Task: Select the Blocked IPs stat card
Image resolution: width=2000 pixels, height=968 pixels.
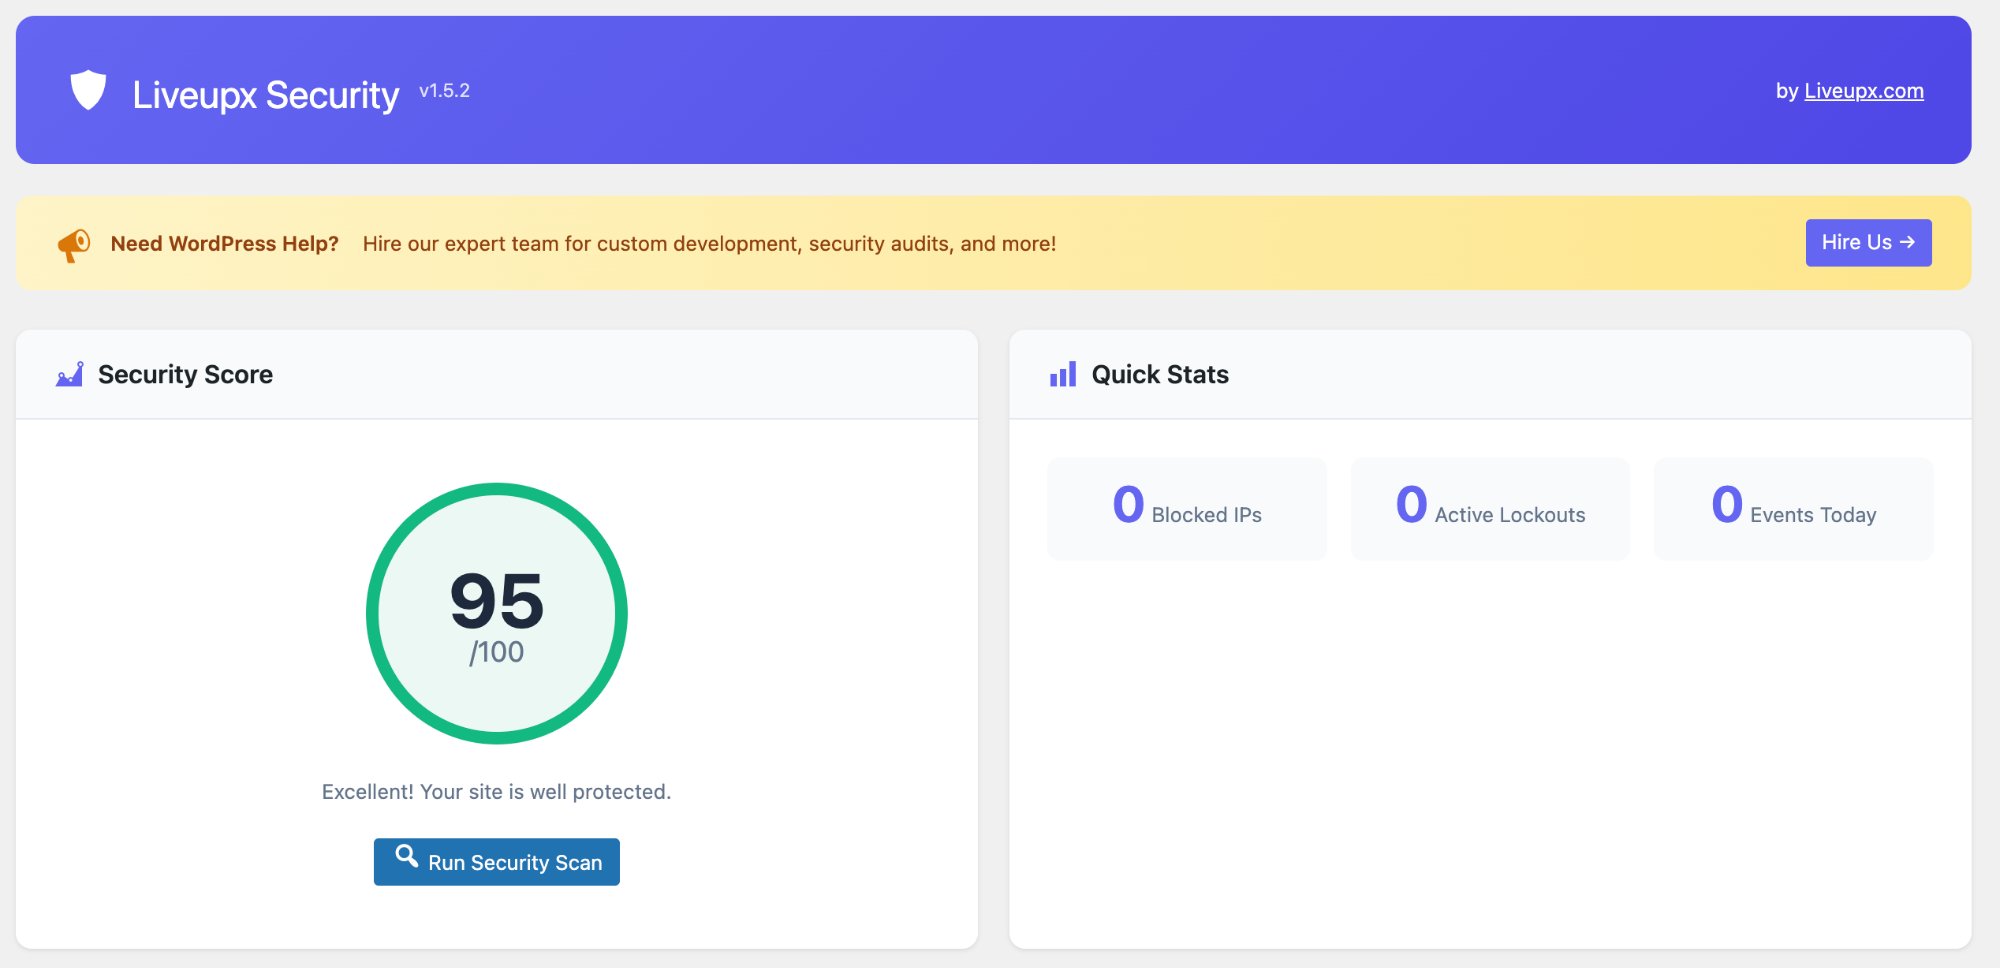Action: coord(1187,509)
